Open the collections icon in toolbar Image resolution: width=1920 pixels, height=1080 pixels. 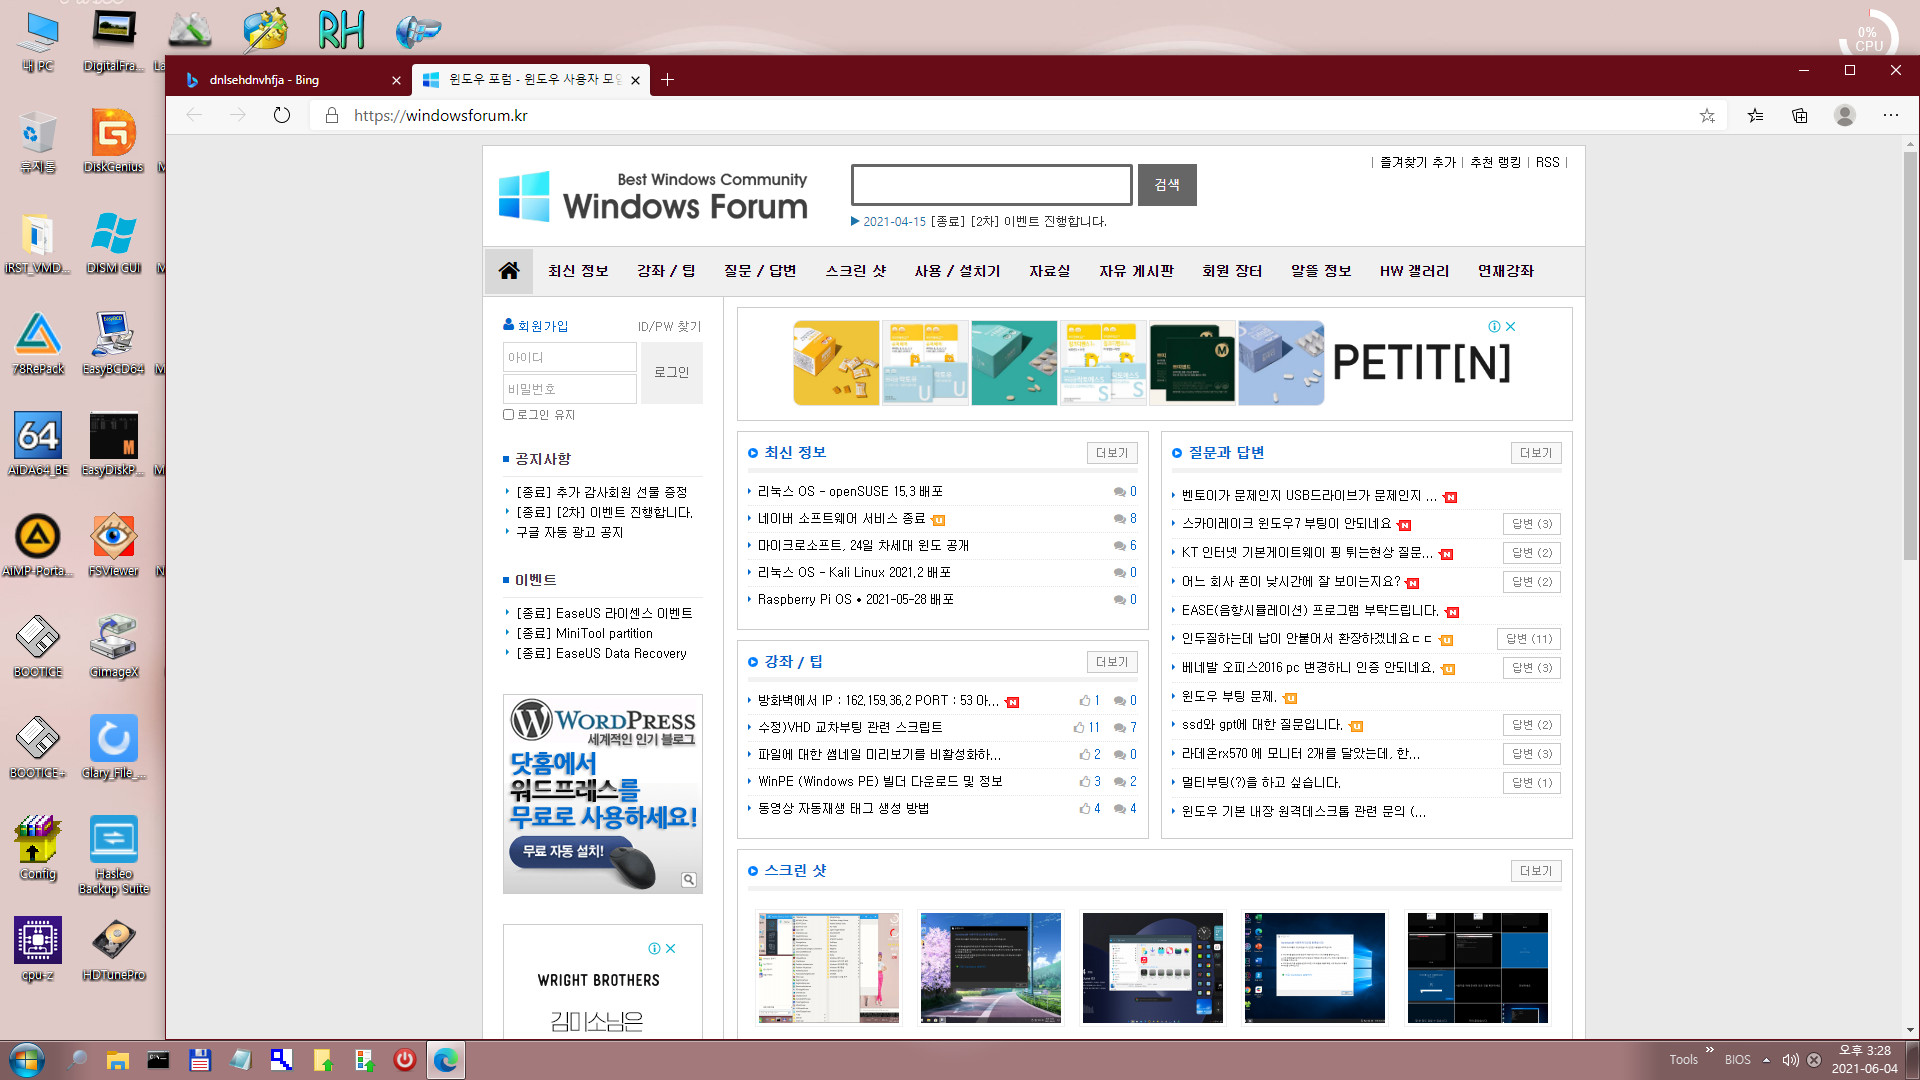[1800, 116]
